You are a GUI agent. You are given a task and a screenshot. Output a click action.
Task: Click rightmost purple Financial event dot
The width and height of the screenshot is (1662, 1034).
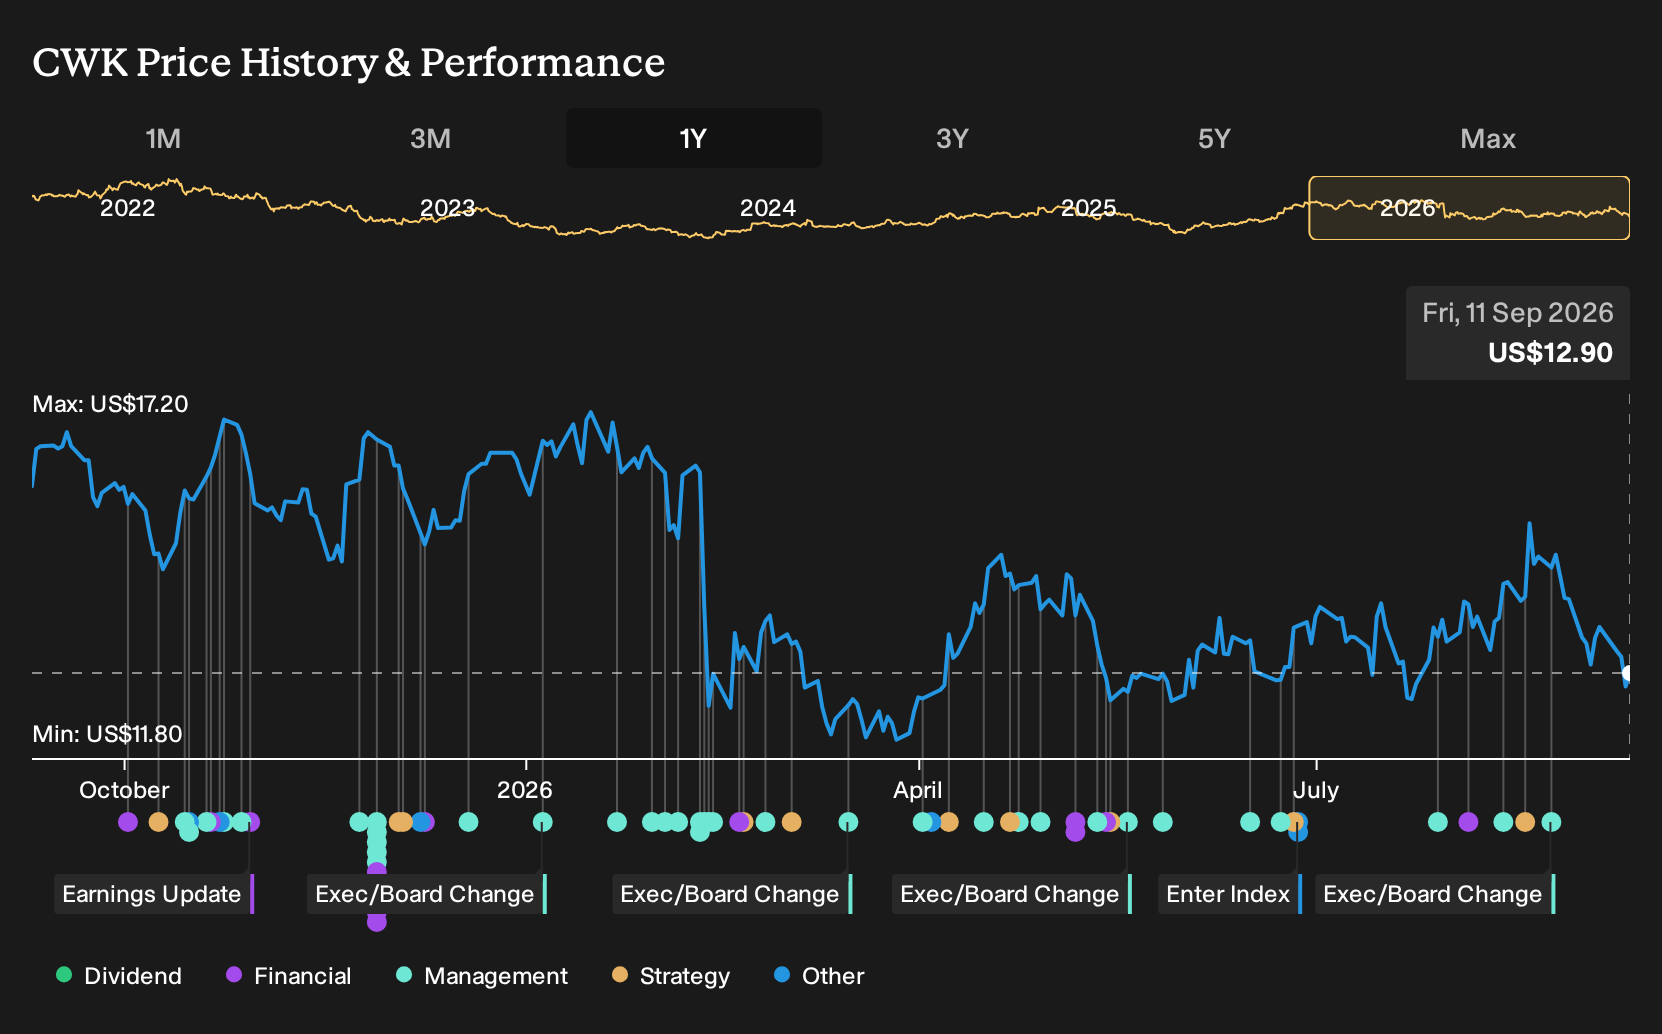click(x=1468, y=822)
